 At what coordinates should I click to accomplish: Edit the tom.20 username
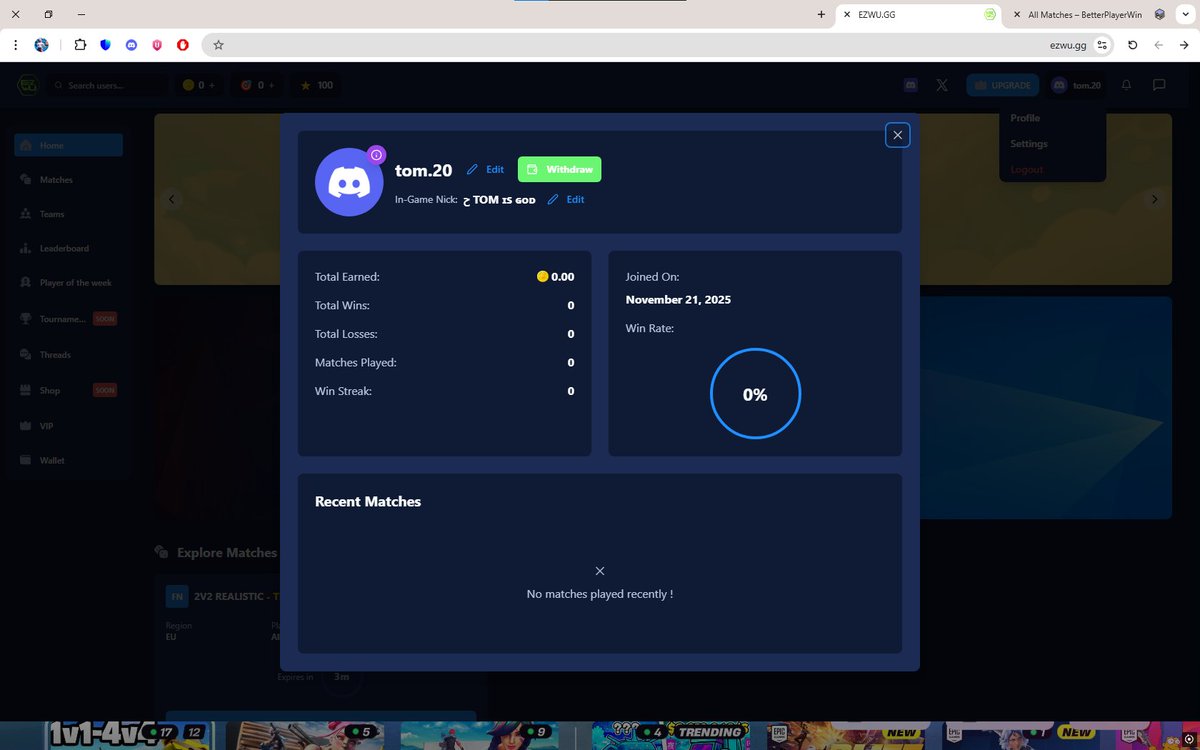[485, 170]
